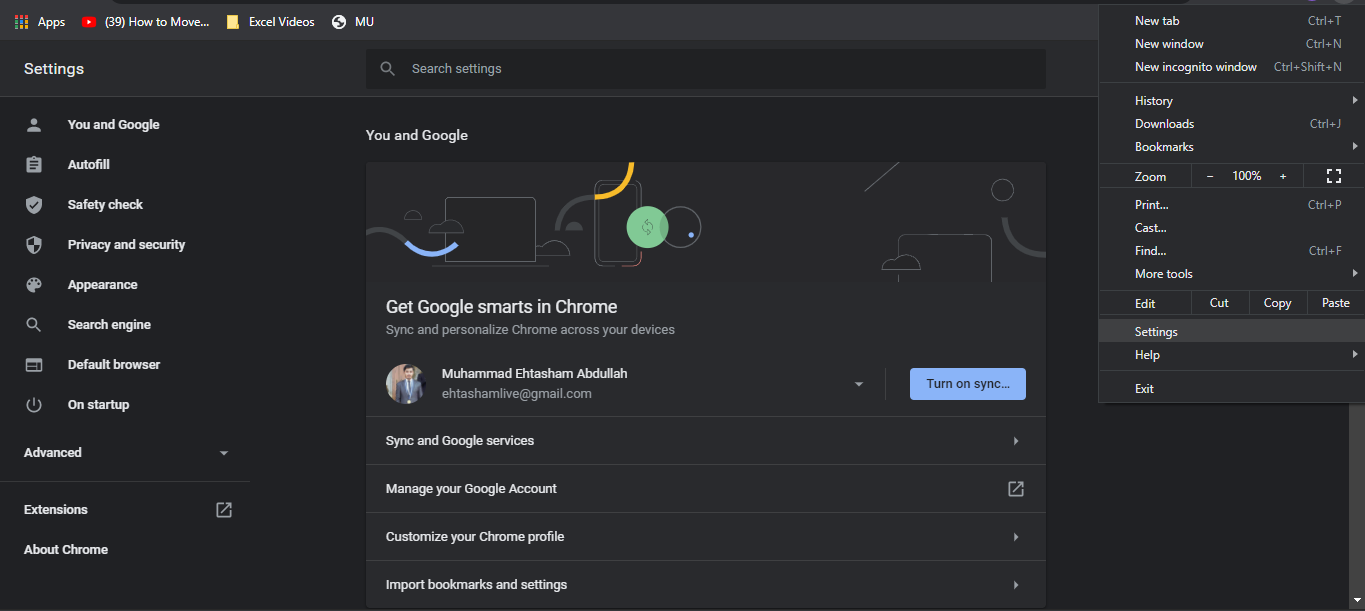Open the History submenu
The height and width of the screenshot is (611, 1365).
click(x=1153, y=101)
